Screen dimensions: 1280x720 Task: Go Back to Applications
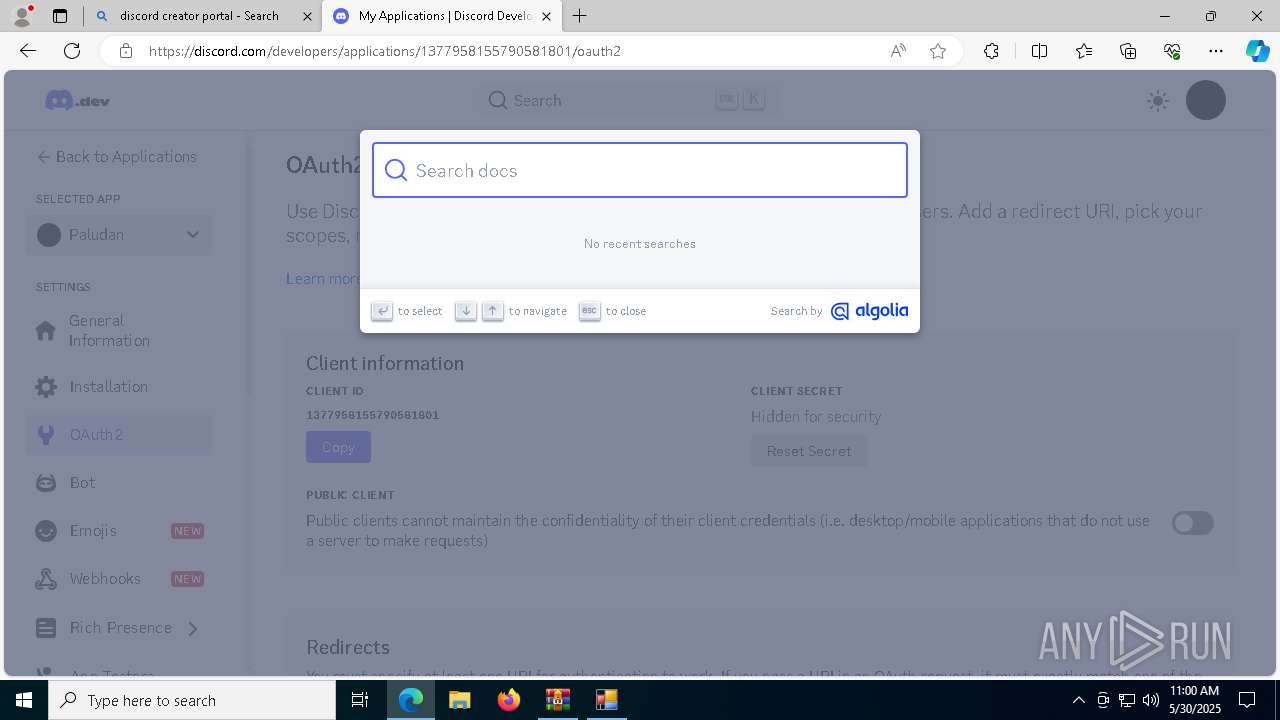[117, 157]
